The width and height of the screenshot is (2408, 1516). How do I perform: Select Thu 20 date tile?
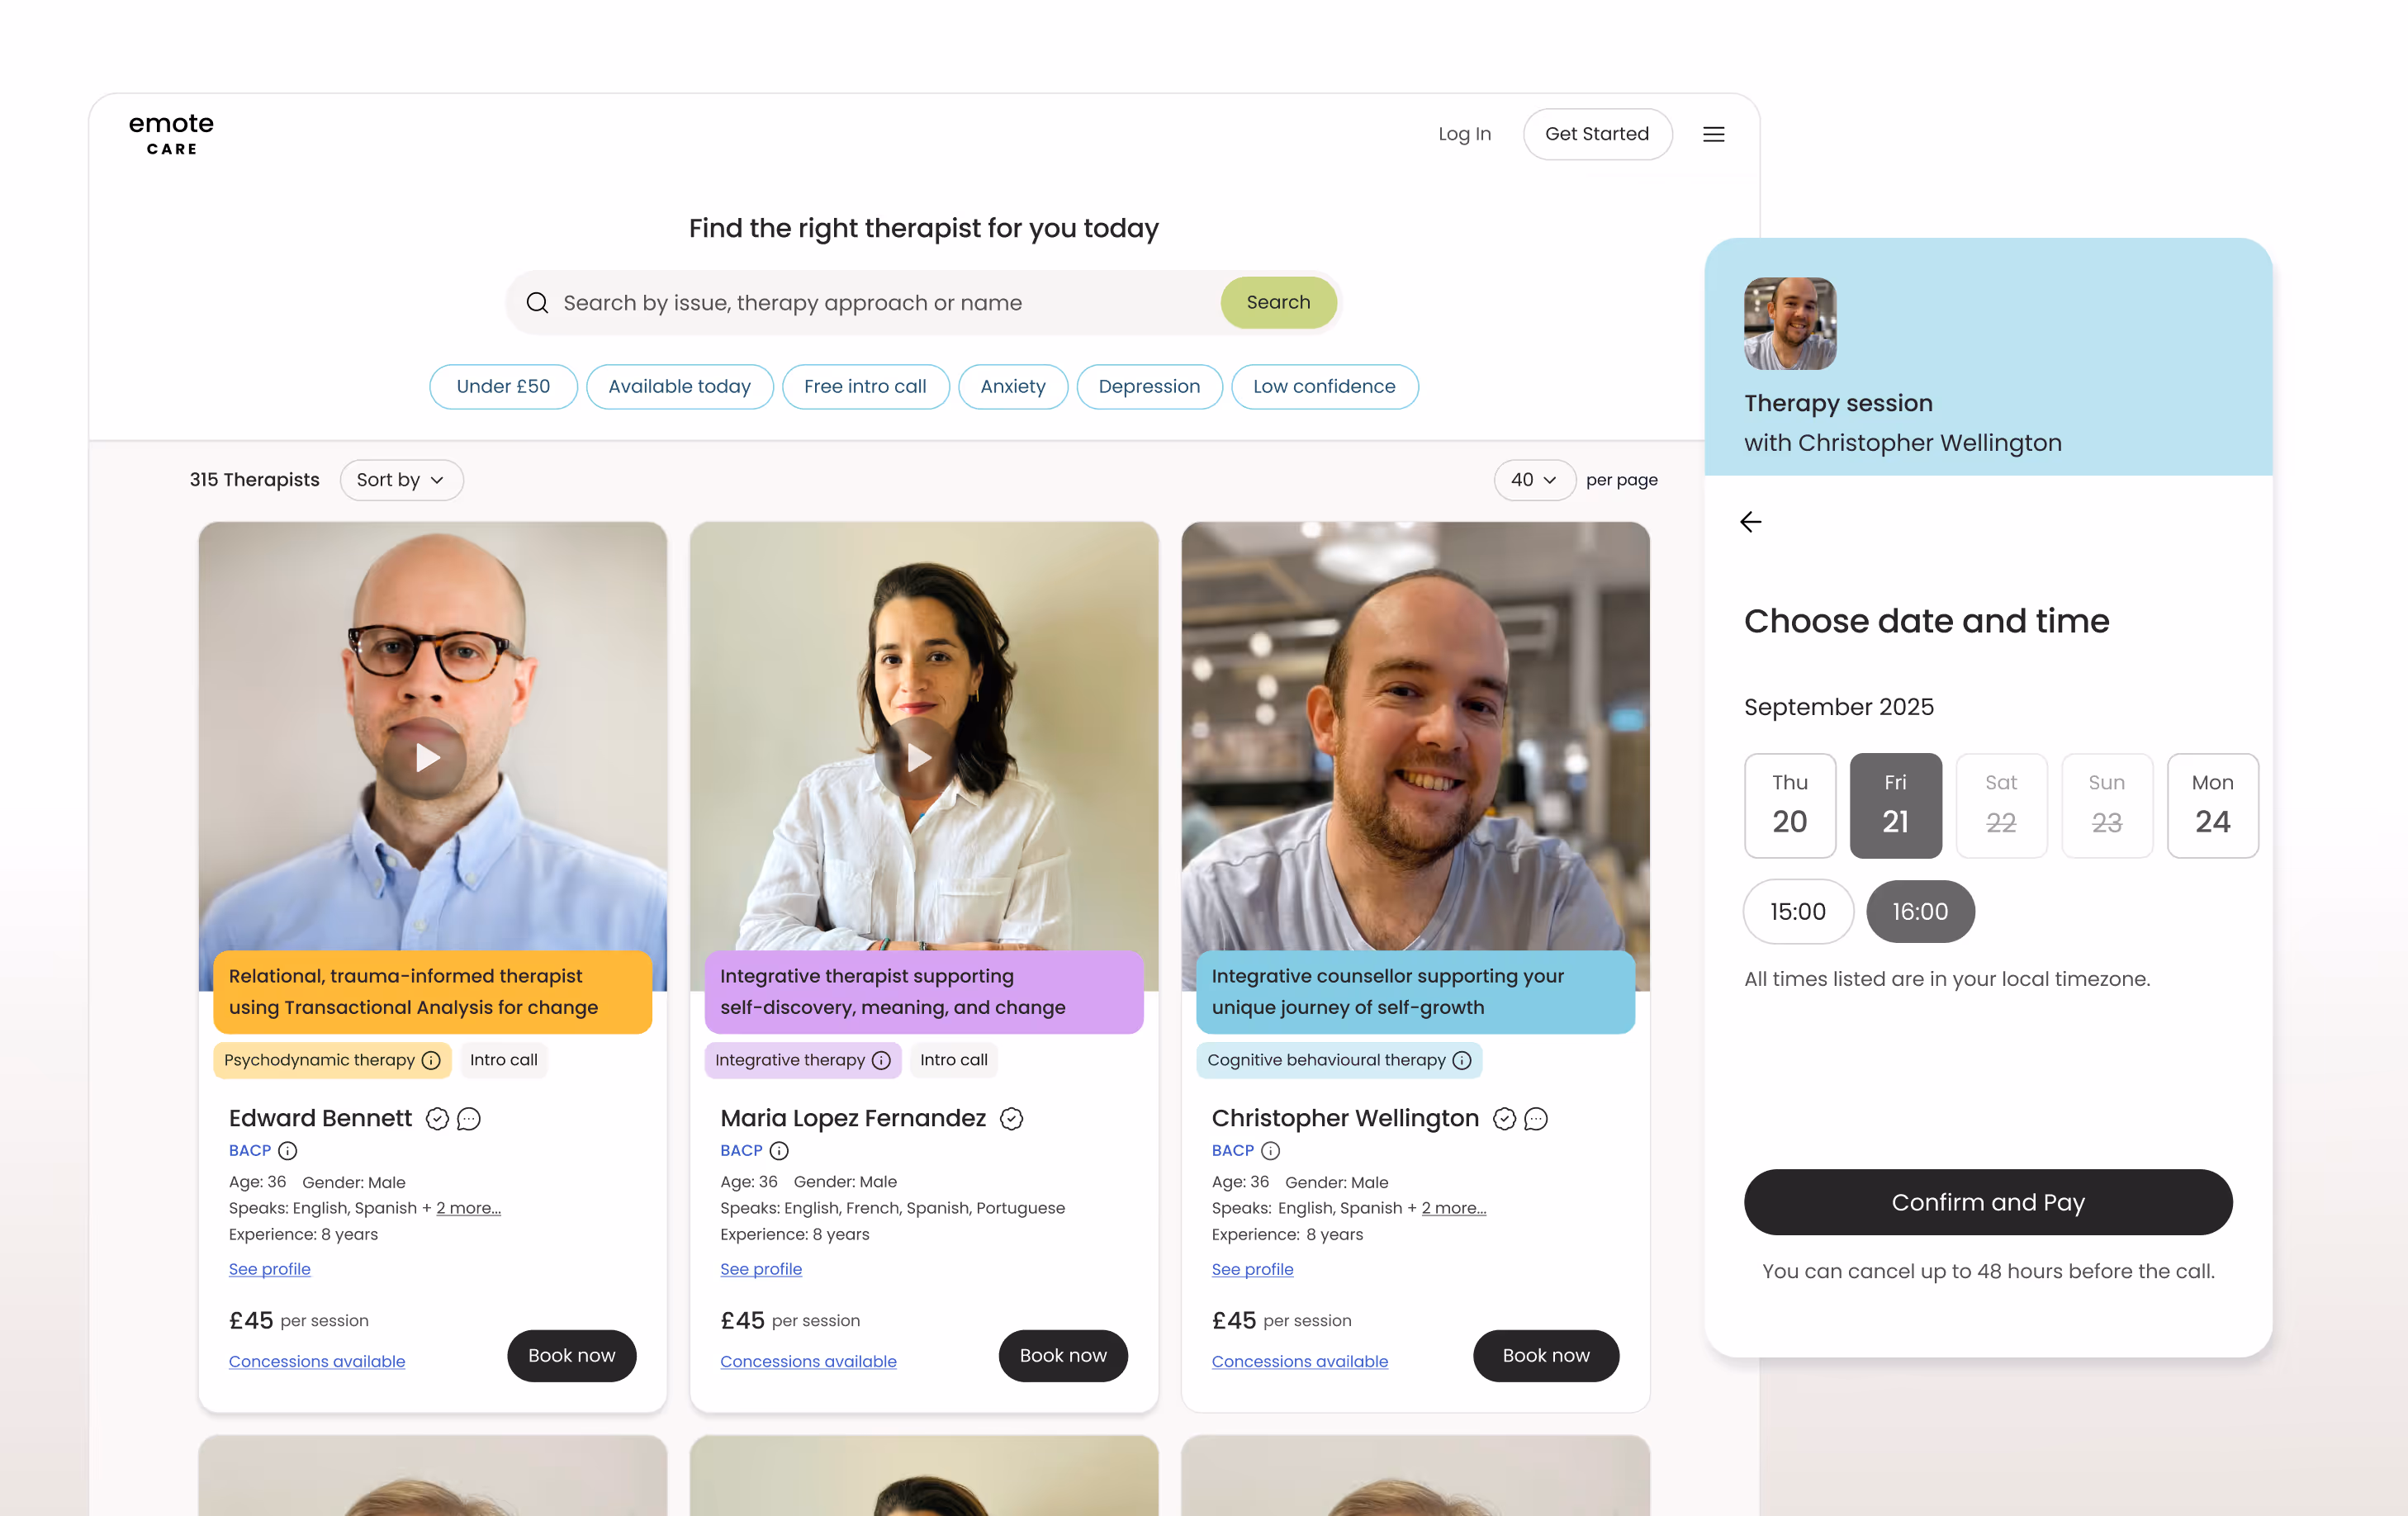click(1790, 805)
